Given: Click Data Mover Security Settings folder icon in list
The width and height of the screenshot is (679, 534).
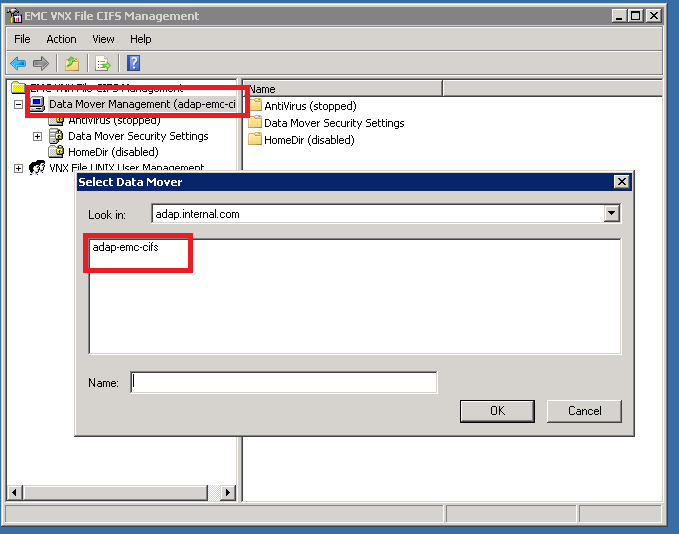Looking at the screenshot, I should 255,122.
